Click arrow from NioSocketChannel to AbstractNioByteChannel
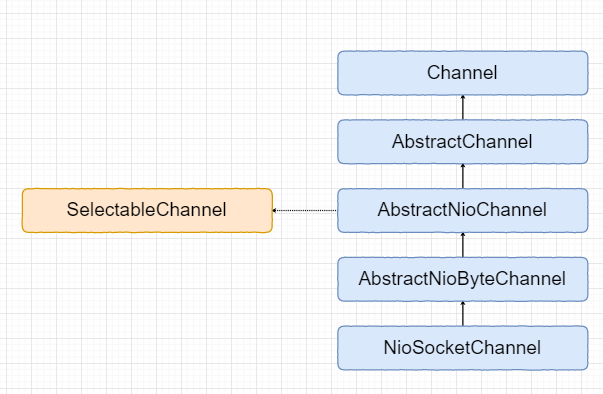The width and height of the screenshot is (603, 394). (463, 314)
